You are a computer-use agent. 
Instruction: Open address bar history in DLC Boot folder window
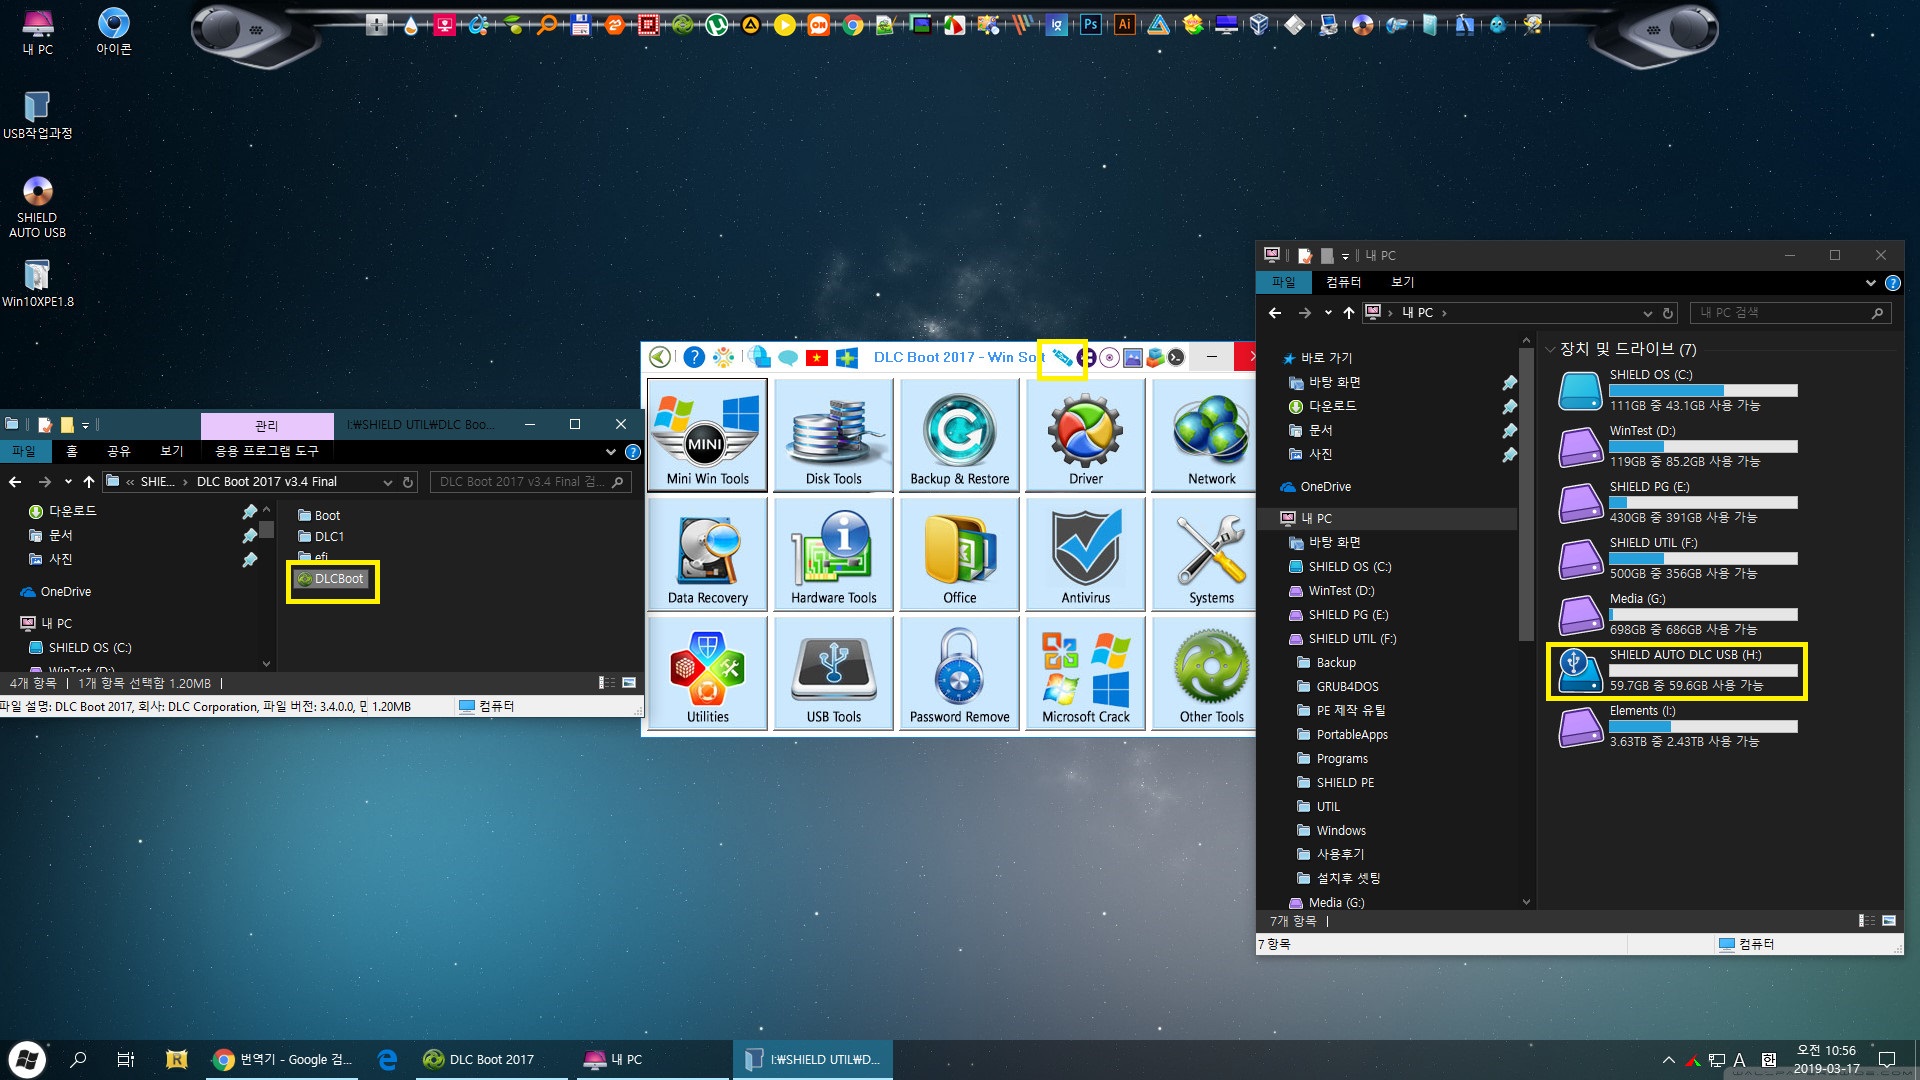pos(388,482)
